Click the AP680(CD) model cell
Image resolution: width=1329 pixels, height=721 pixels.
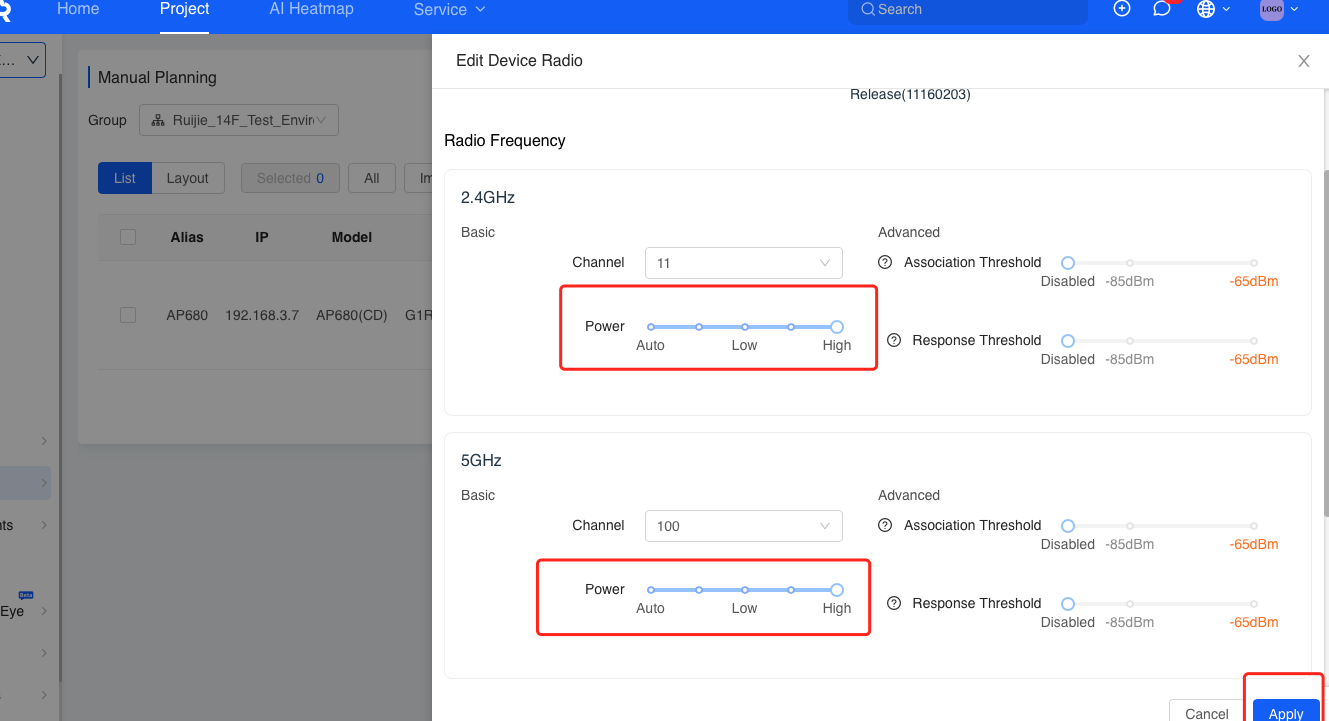coord(352,315)
